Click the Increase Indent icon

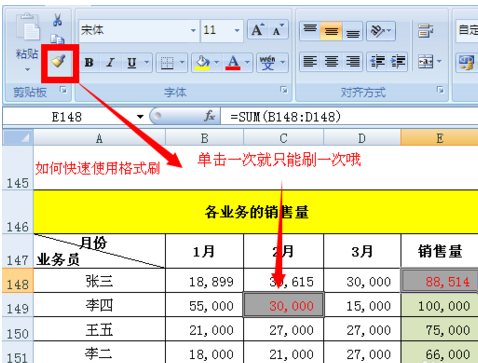[397, 62]
